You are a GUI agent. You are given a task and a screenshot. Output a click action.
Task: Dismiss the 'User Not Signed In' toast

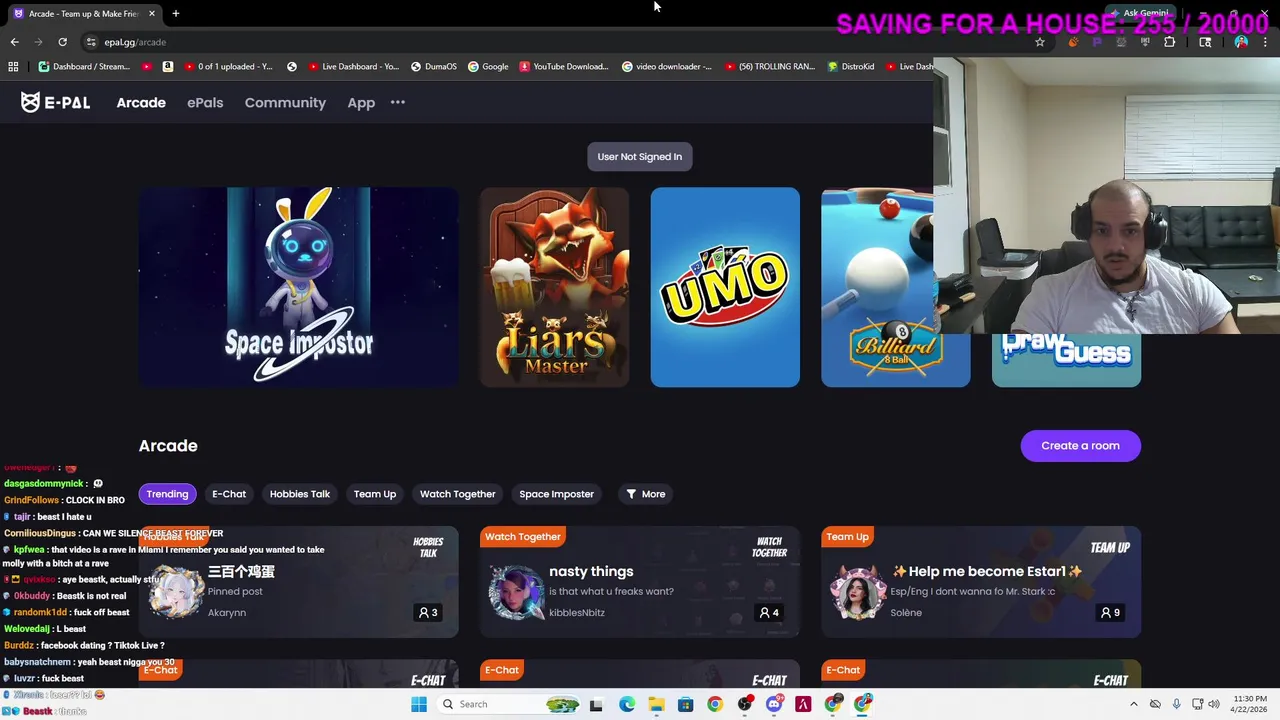[640, 157]
